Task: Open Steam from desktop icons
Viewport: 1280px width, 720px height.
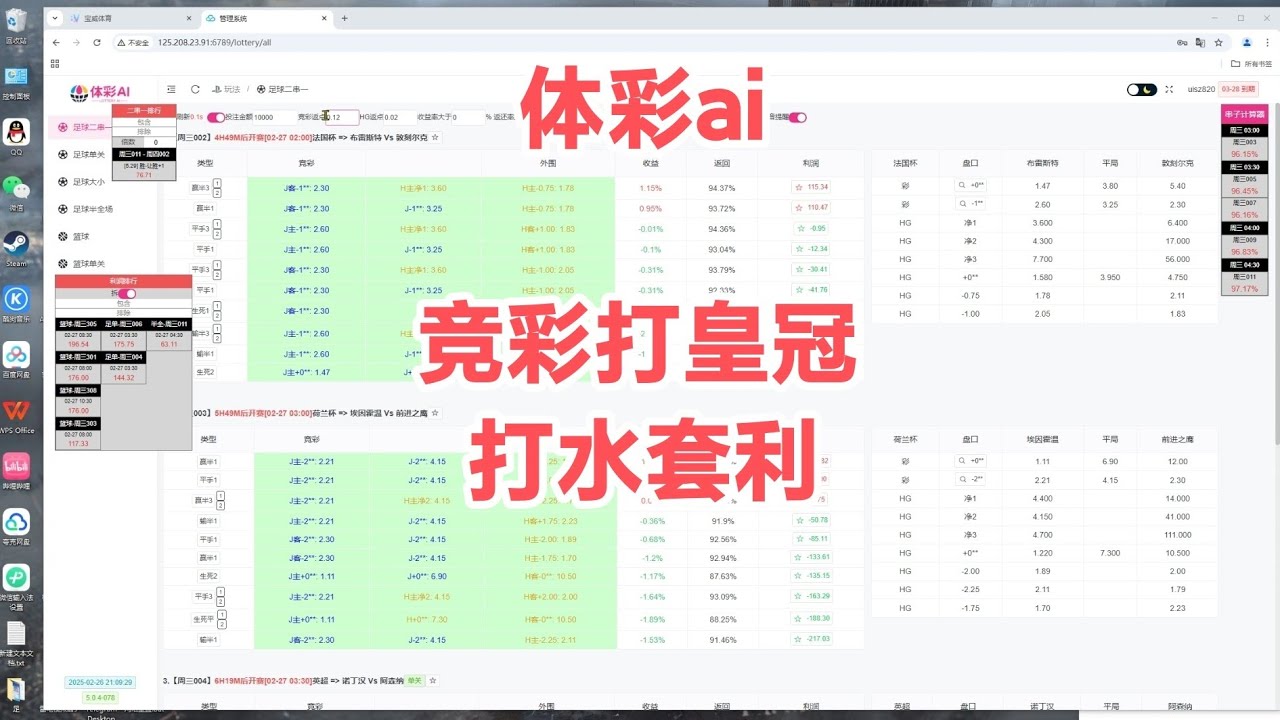Action: pos(16,248)
